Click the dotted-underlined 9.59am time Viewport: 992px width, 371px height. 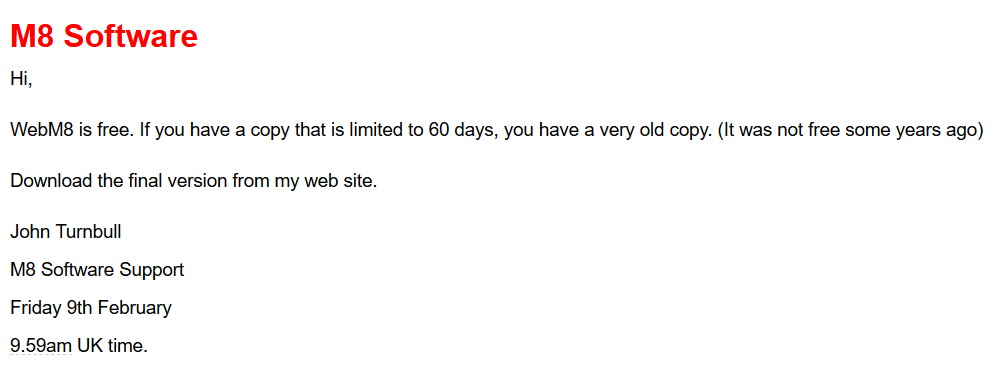(41, 346)
